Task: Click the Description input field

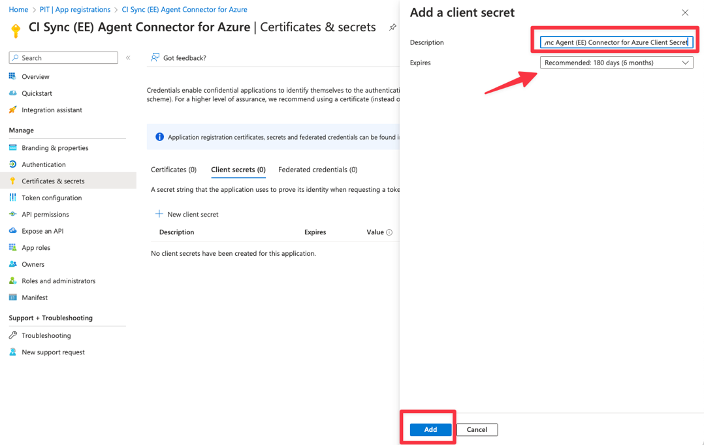Action: (616, 42)
